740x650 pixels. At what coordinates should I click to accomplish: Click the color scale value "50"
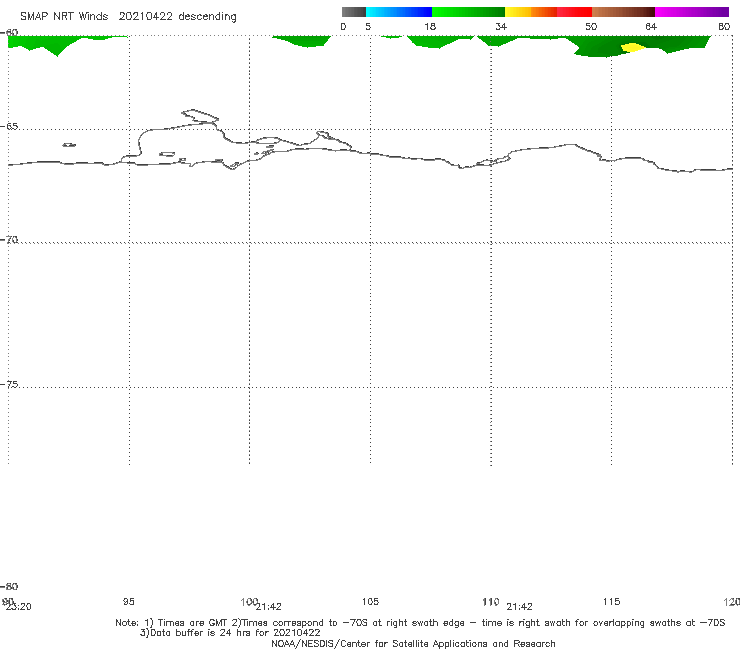point(591,27)
